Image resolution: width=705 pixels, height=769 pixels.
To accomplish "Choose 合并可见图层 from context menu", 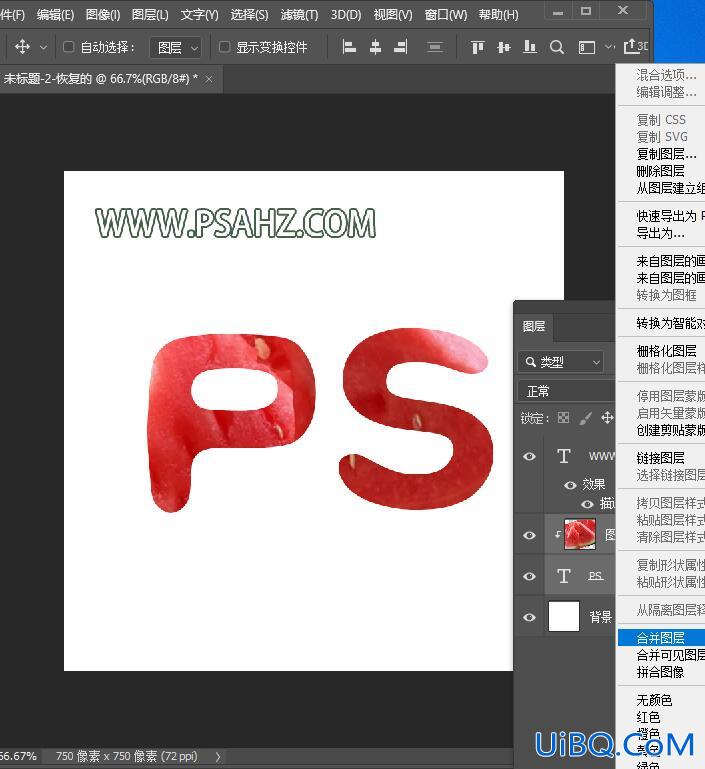I will [661, 655].
